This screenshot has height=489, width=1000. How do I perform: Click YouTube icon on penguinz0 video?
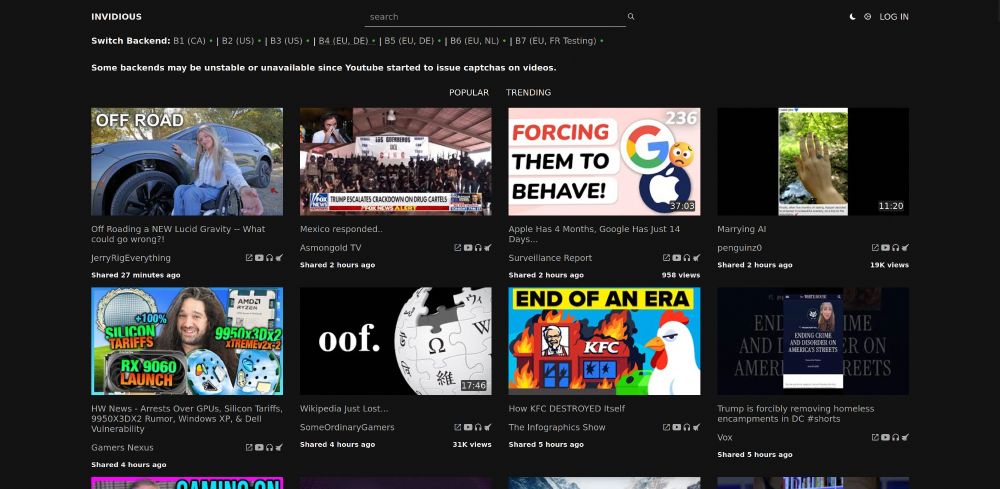coord(885,247)
